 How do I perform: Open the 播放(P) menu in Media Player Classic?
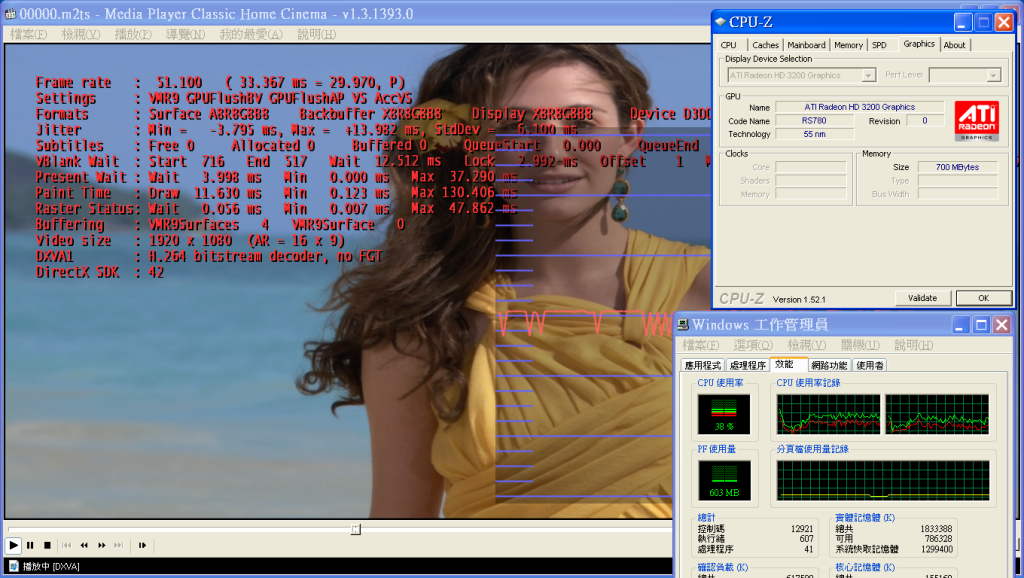133,34
